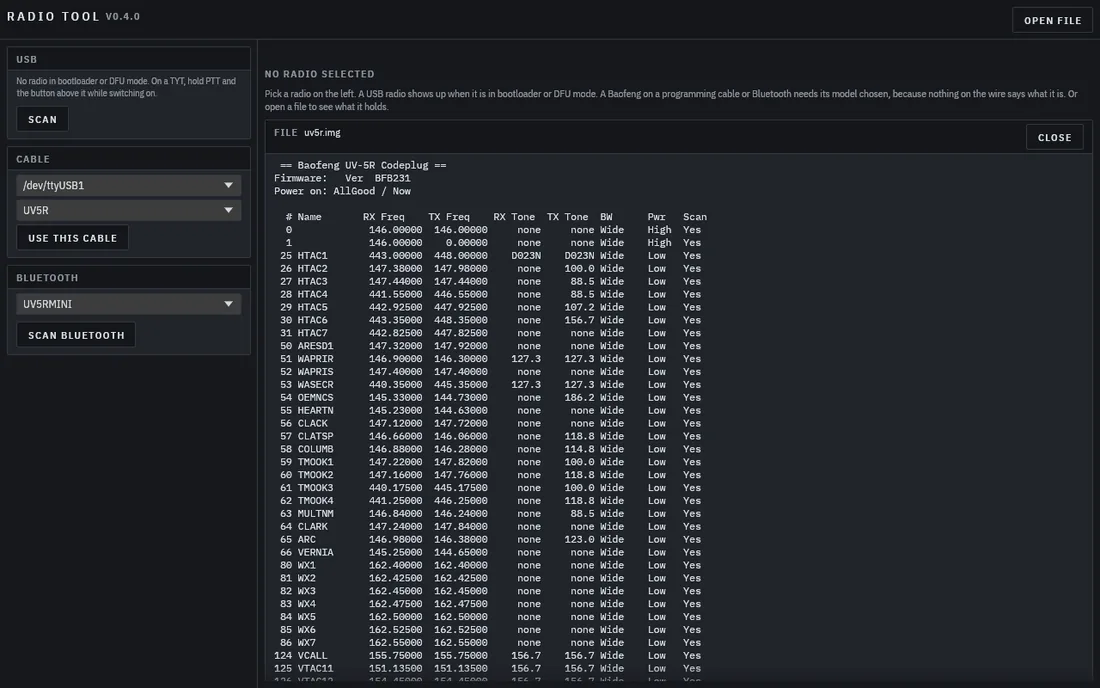
Task: Select the Baofeng UV-5R Codeplug header line
Action: tap(363, 166)
